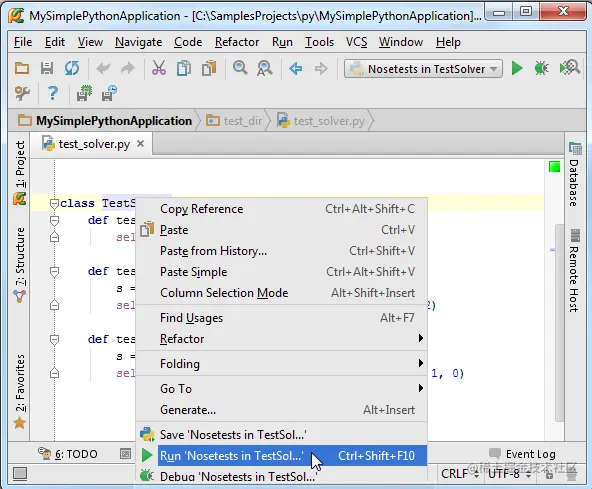Image resolution: width=592 pixels, height=489 pixels.
Task: Click the Navigate Back arrow icon
Action: pyautogui.click(x=296, y=69)
